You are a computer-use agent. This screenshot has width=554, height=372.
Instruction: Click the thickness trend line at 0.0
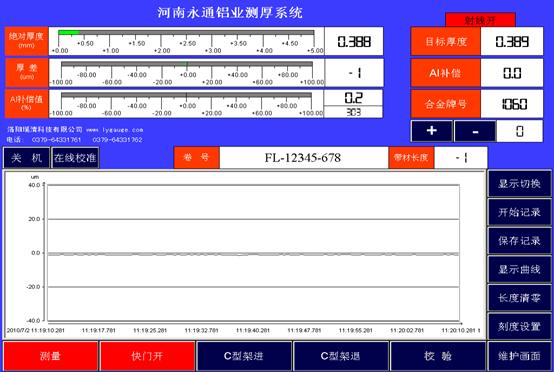[x=253, y=254]
